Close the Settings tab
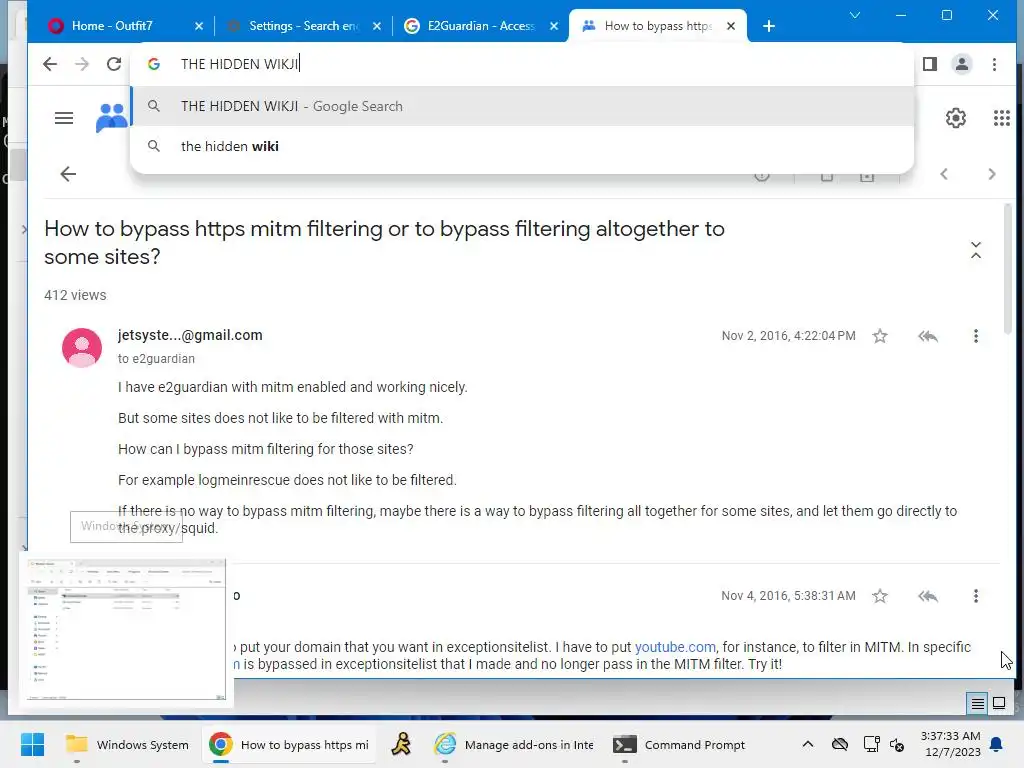 [x=377, y=26]
